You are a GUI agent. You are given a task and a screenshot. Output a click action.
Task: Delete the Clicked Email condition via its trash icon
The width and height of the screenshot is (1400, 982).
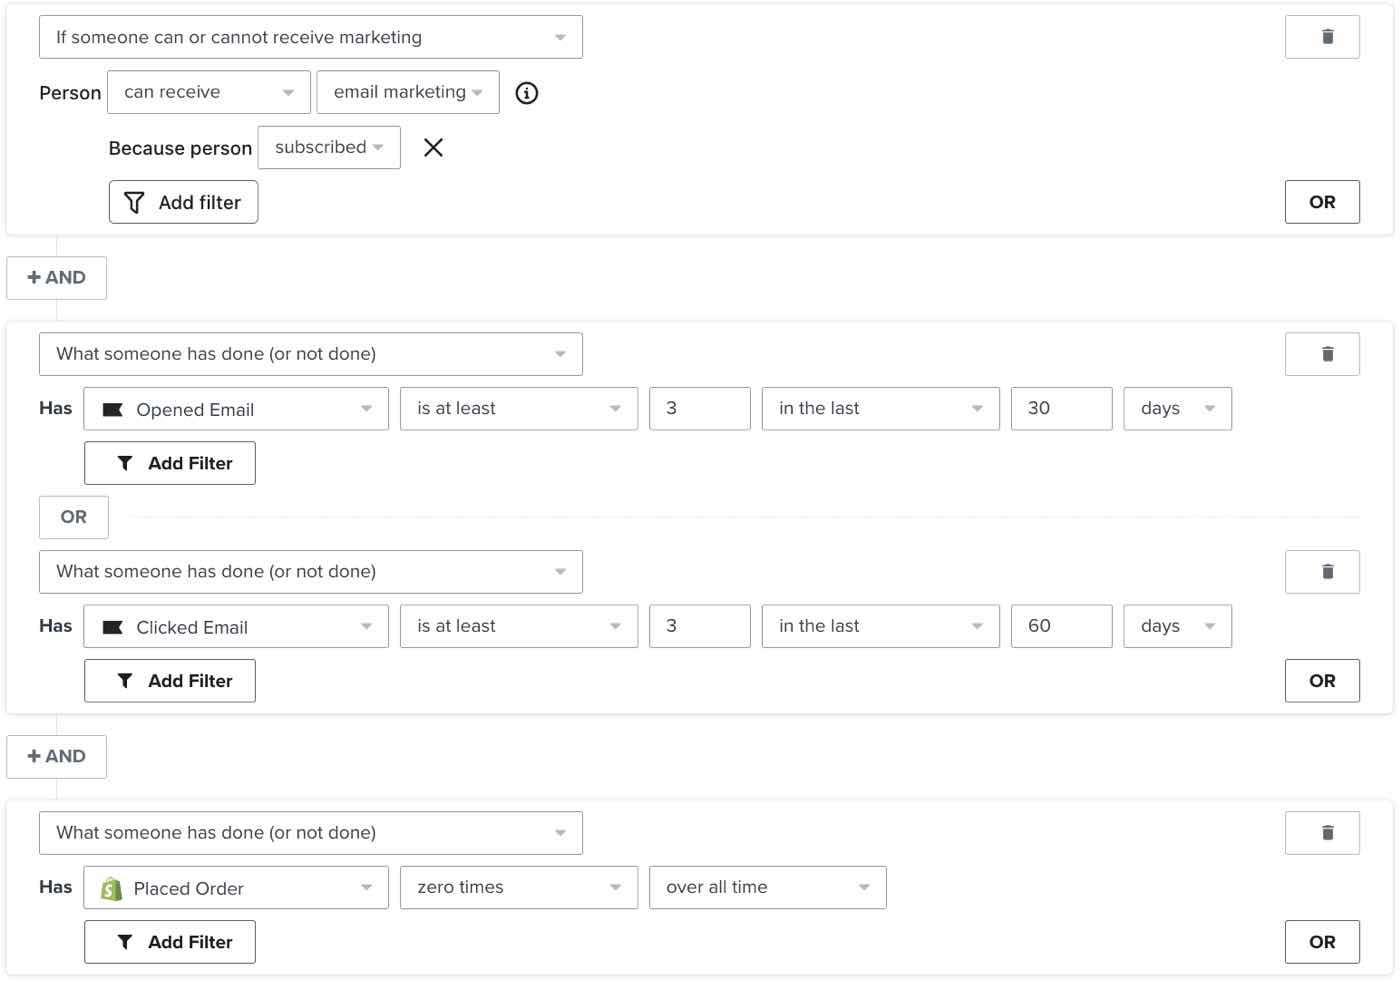coord(1322,572)
